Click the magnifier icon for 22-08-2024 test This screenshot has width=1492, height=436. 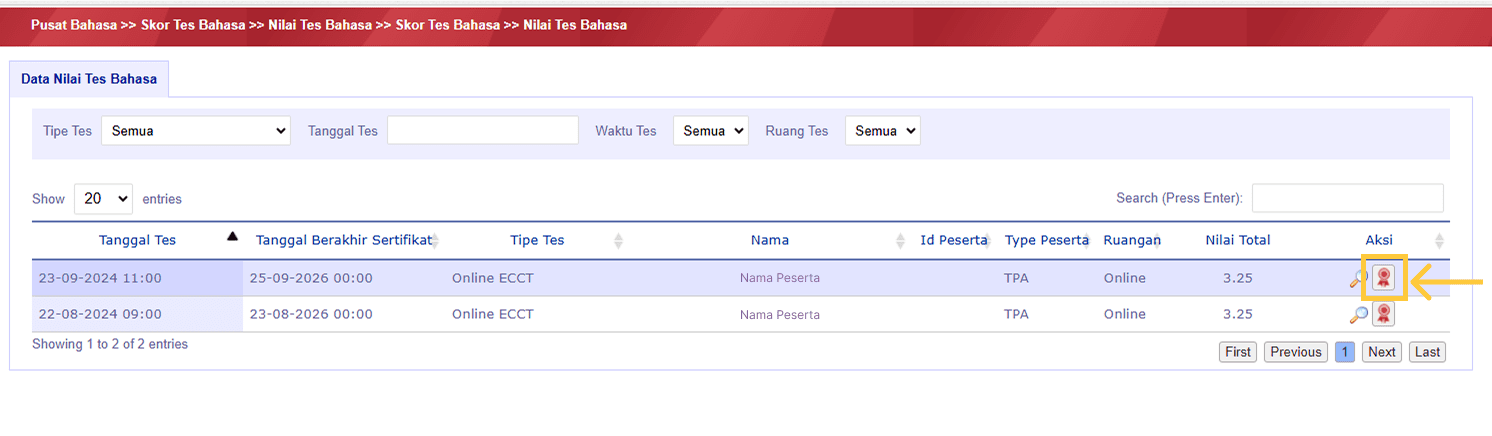pos(1358,315)
